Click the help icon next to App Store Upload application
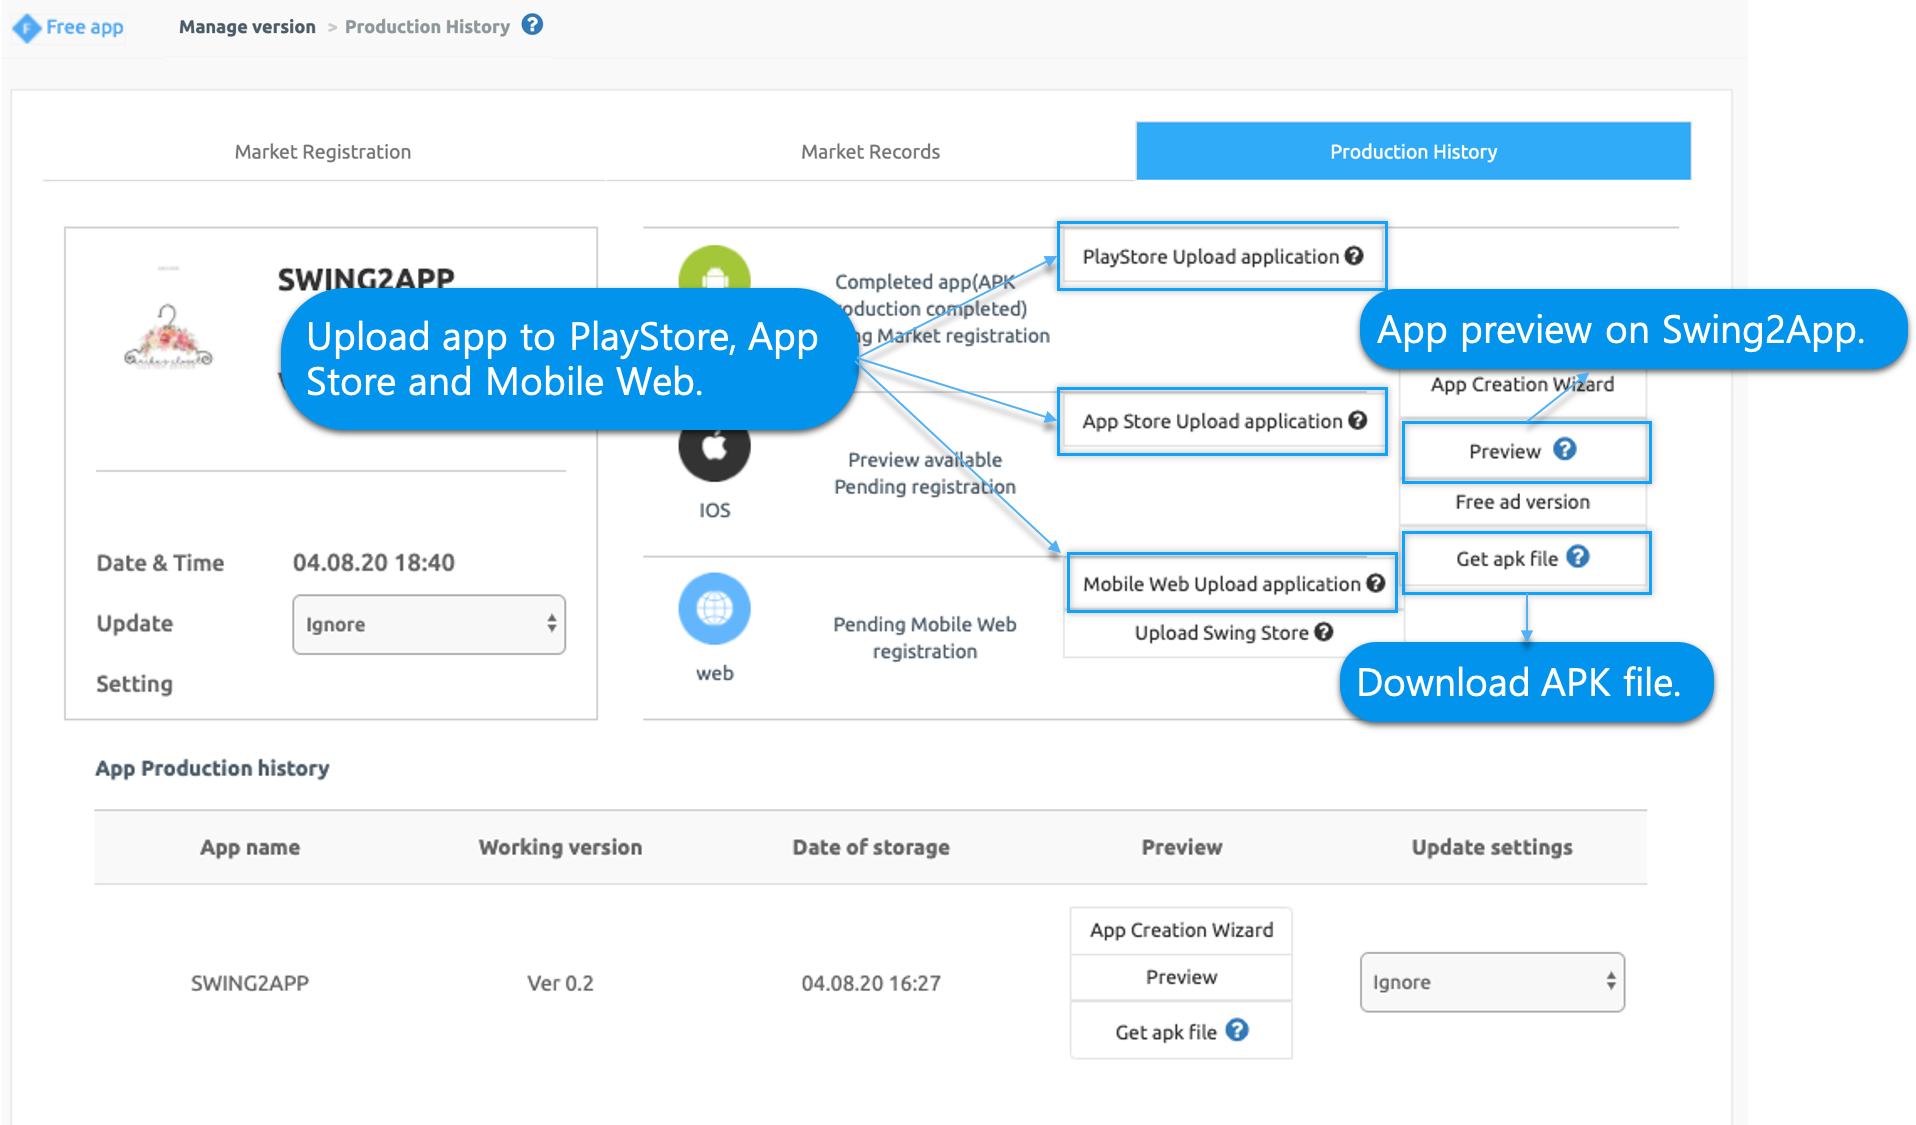 pyautogui.click(x=1357, y=421)
